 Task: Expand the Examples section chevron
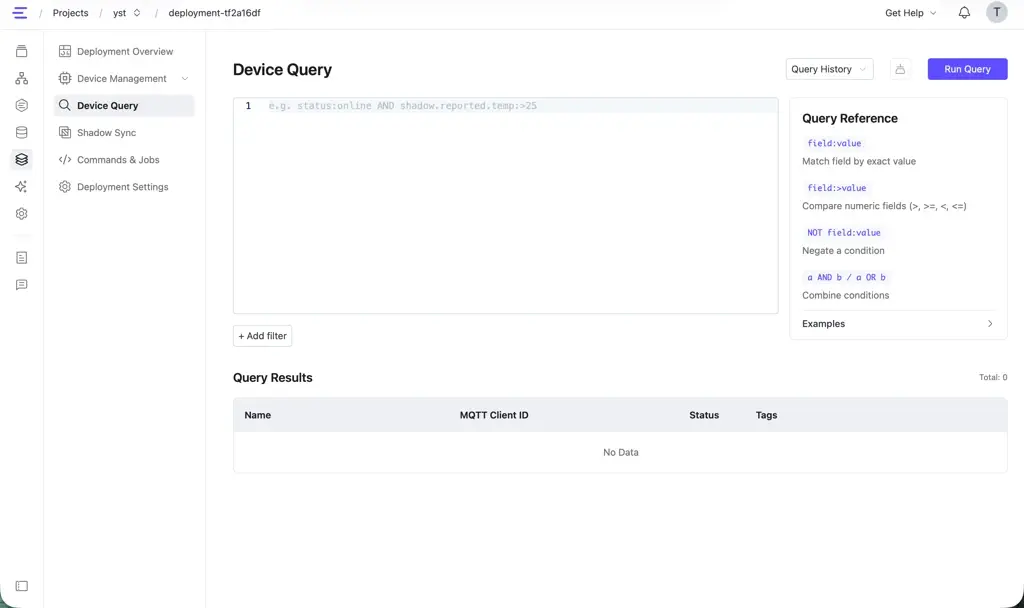(990, 323)
